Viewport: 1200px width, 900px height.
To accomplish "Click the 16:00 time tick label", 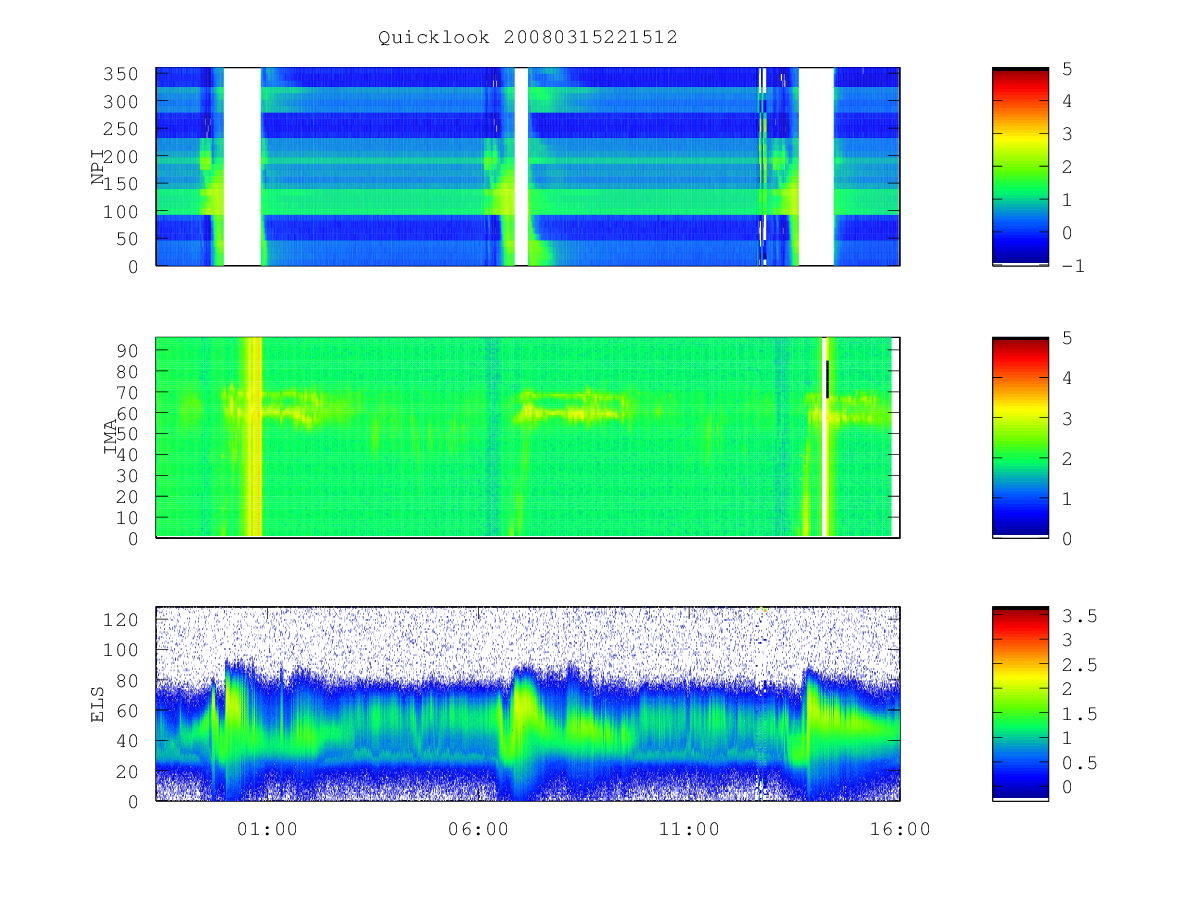I will click(x=900, y=829).
